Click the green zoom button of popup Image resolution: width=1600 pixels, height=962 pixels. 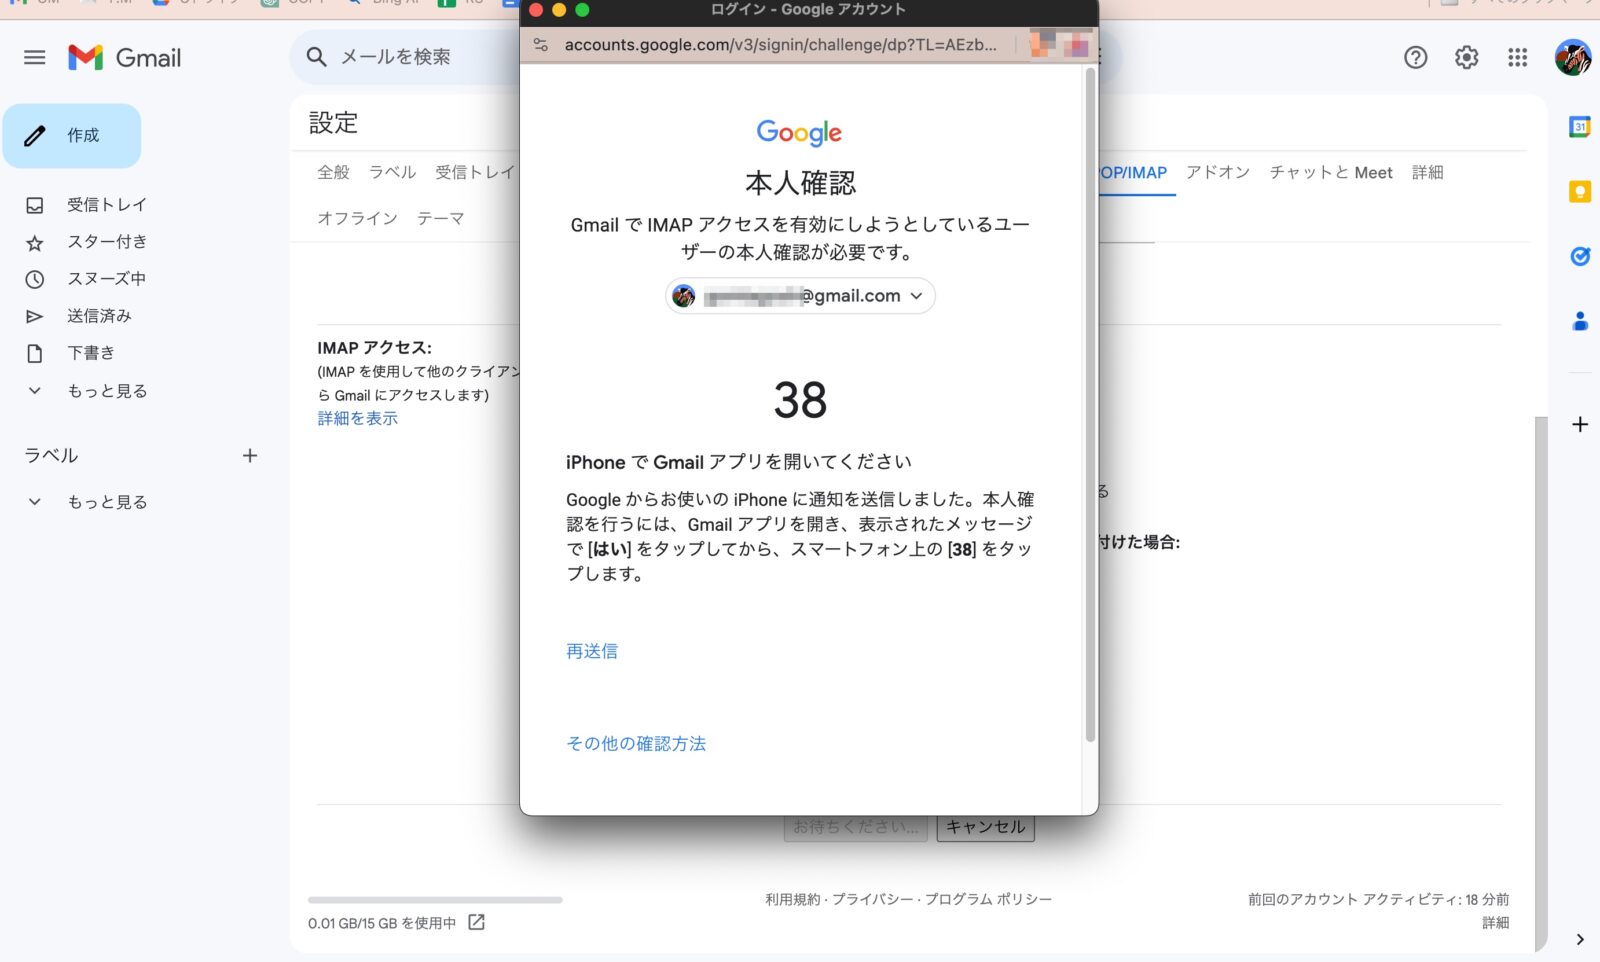tap(582, 10)
